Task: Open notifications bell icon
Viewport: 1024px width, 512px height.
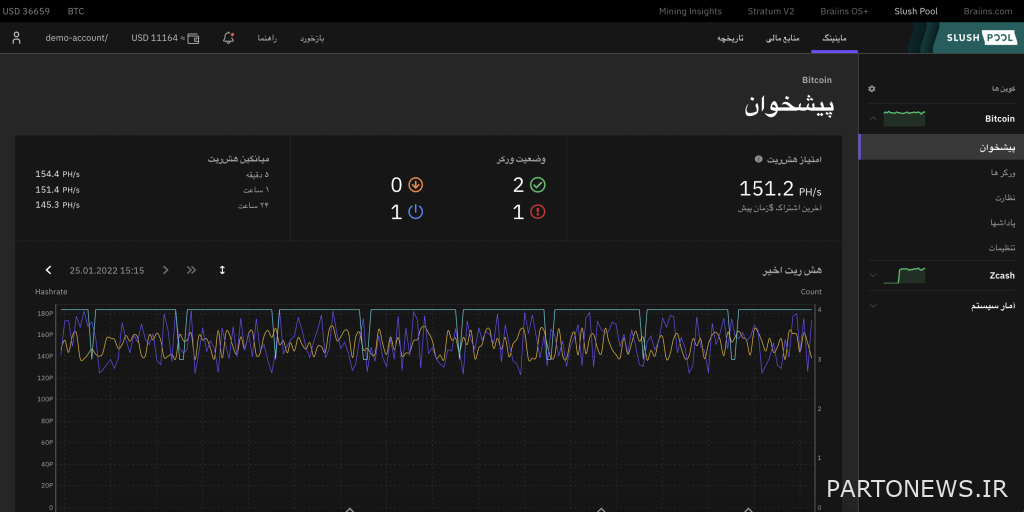Action: [228, 38]
